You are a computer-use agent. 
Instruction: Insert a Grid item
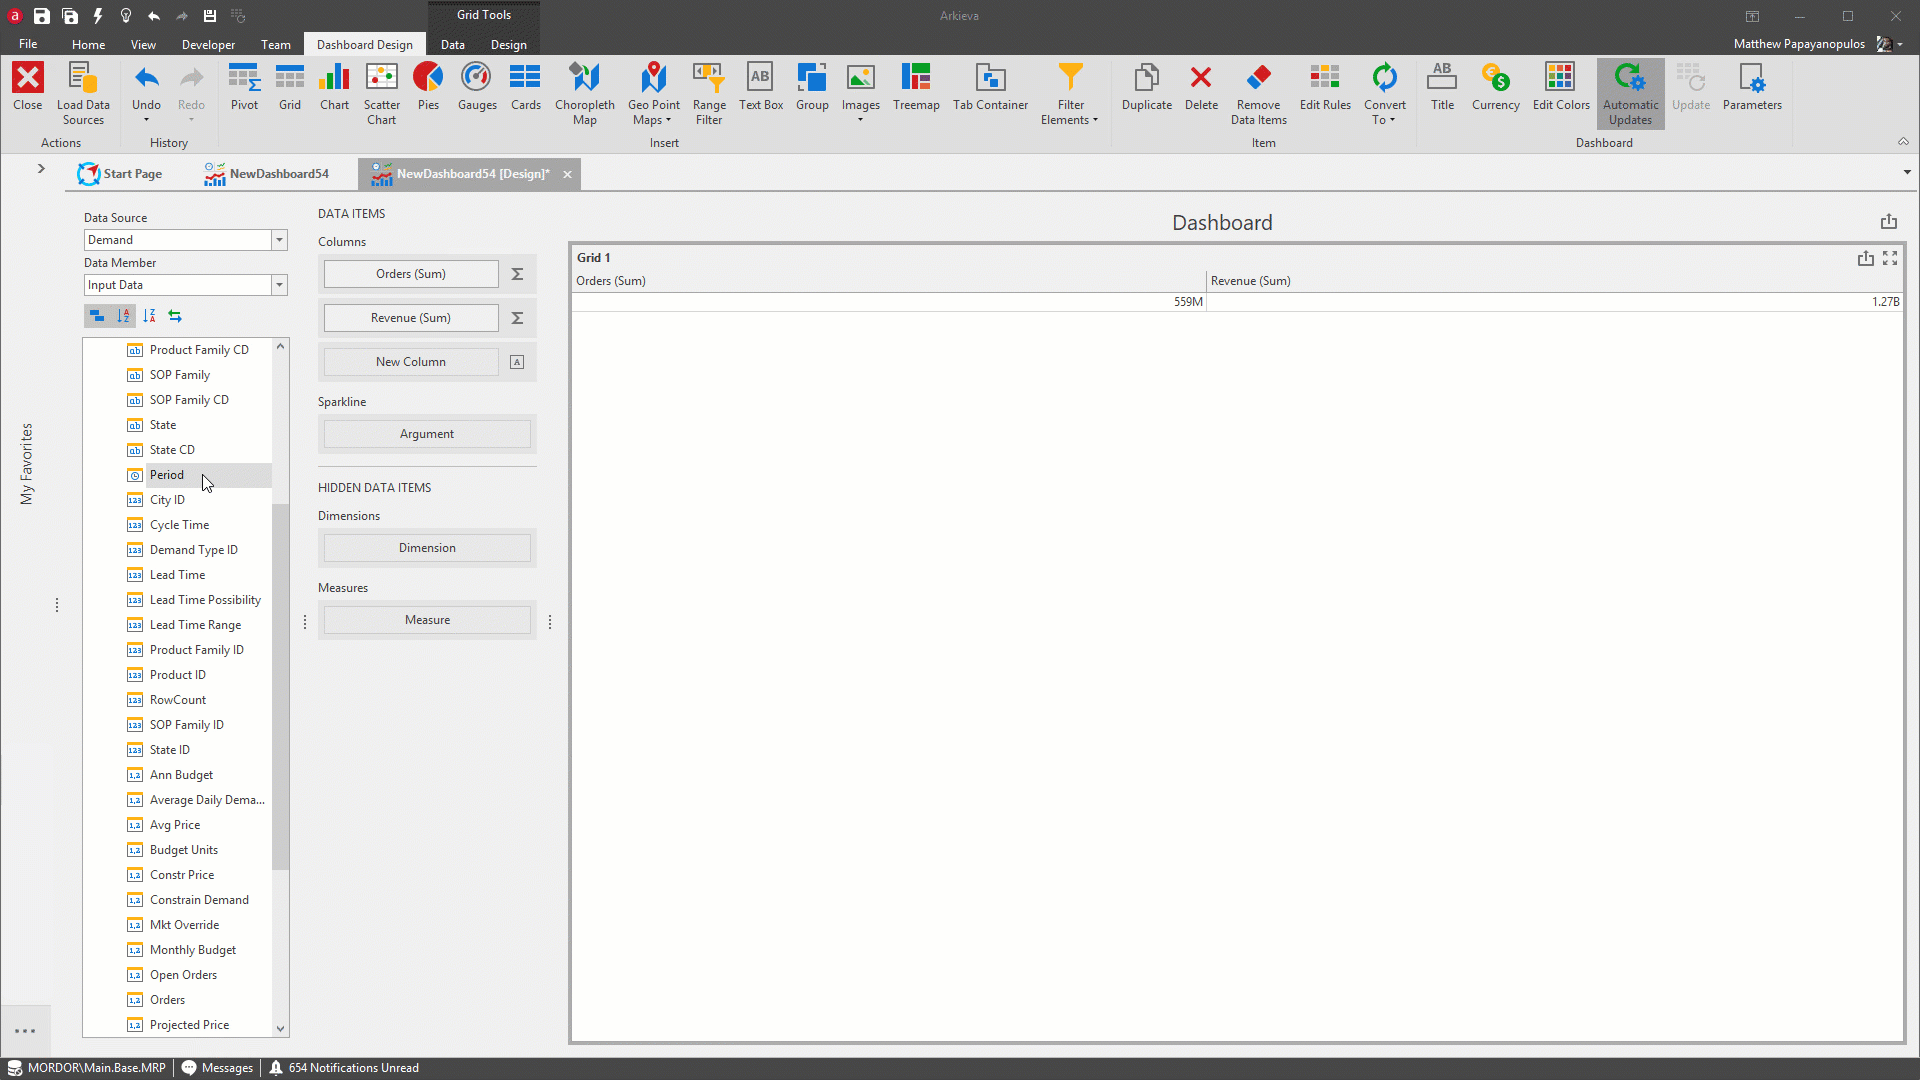click(290, 87)
